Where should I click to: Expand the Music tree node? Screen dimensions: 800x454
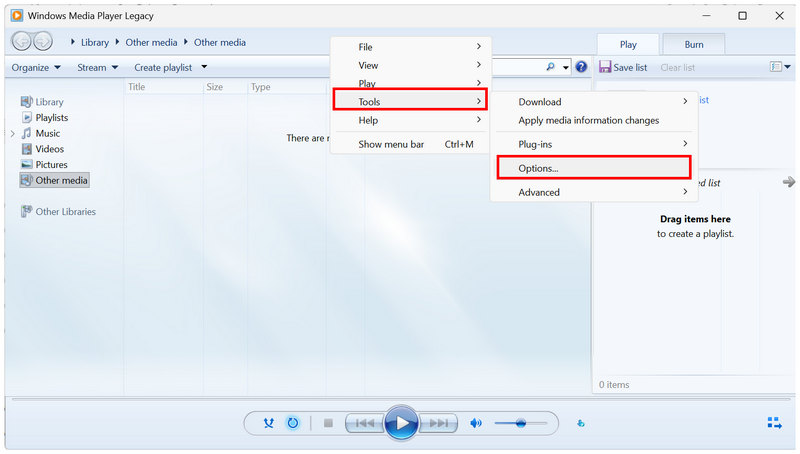[13, 134]
